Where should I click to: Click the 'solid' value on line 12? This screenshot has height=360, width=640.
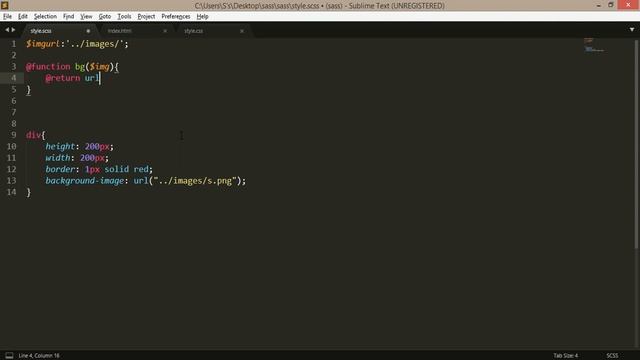click(x=116, y=169)
